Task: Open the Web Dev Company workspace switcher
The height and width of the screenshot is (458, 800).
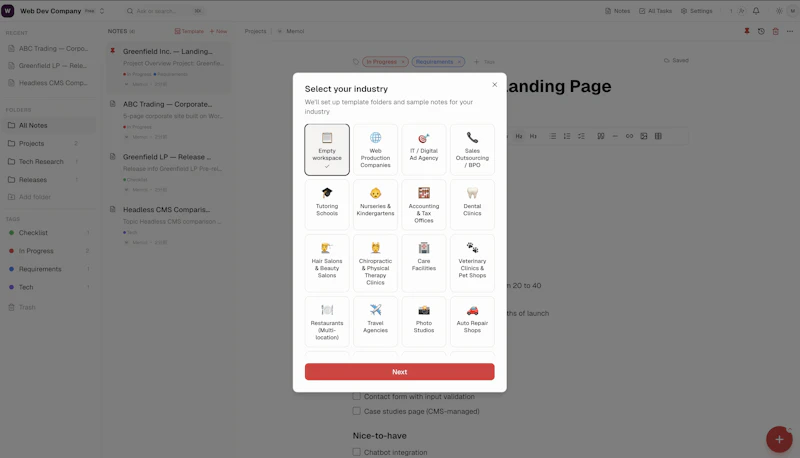Action: pyautogui.click(x=62, y=11)
